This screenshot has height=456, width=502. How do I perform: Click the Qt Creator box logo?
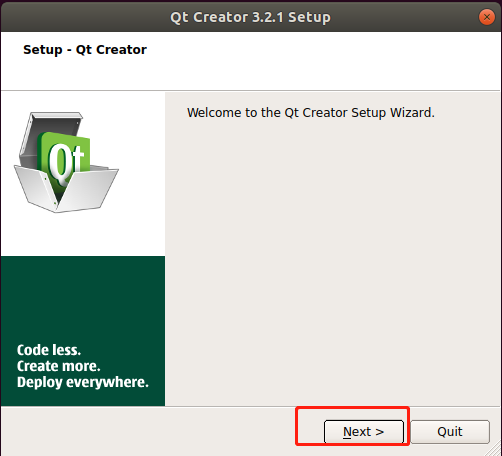coord(66,162)
